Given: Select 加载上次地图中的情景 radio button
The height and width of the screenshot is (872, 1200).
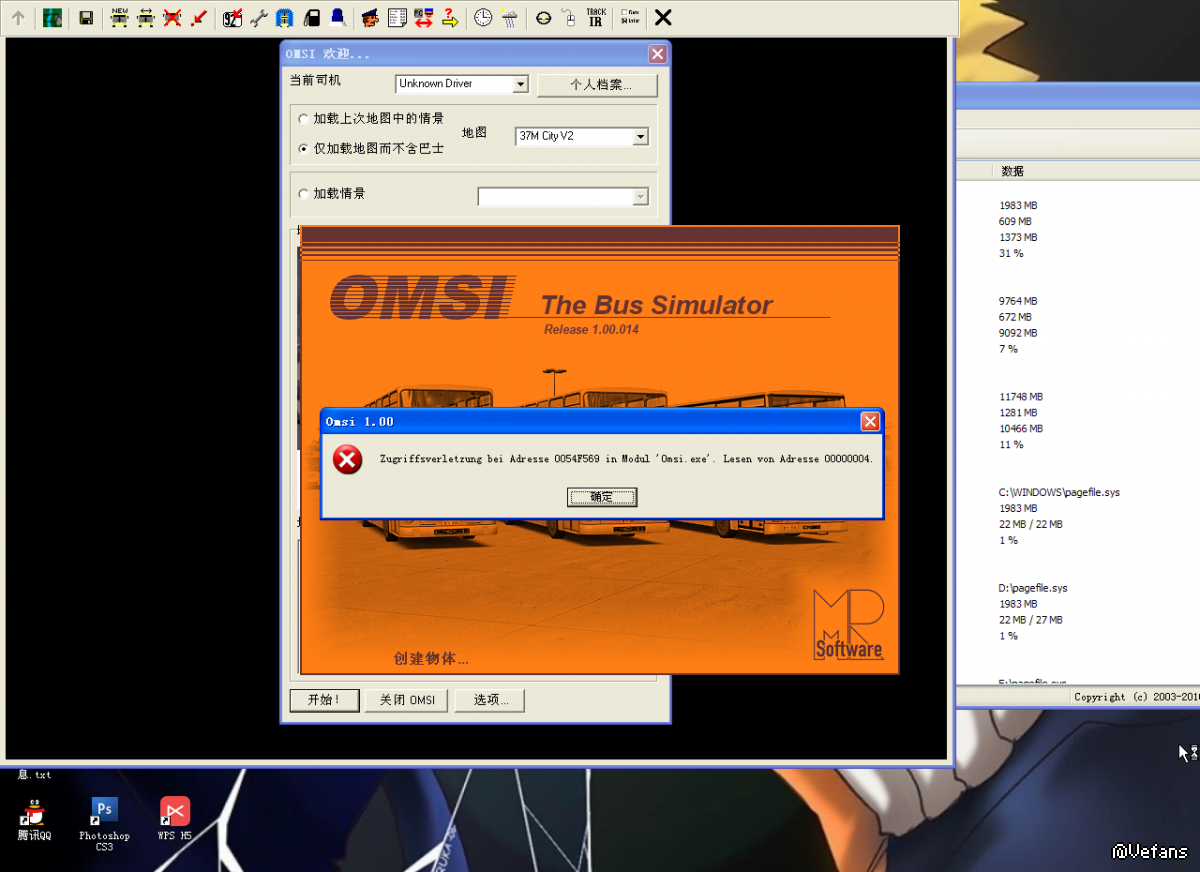Looking at the screenshot, I should point(304,119).
